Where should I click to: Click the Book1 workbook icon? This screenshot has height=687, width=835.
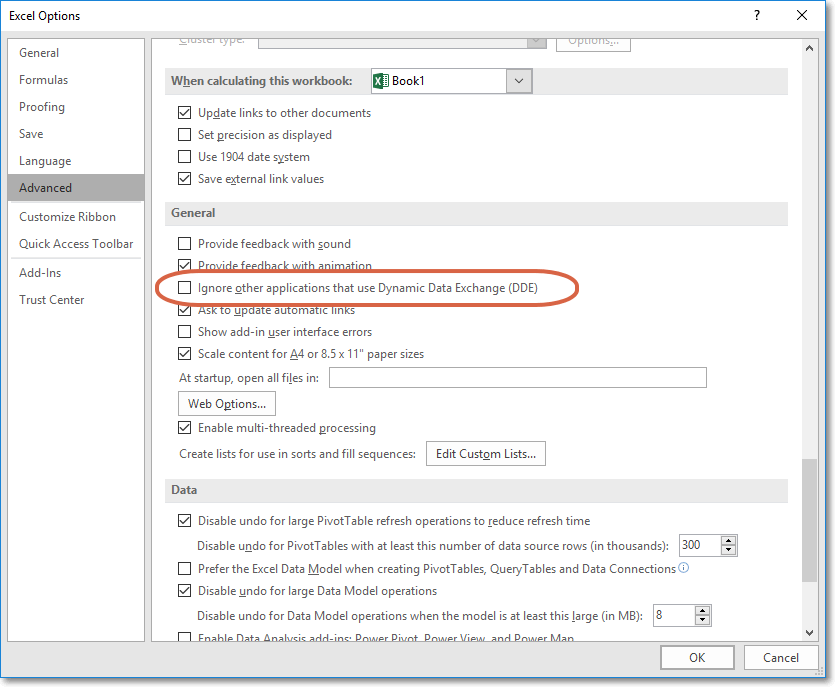(381, 80)
